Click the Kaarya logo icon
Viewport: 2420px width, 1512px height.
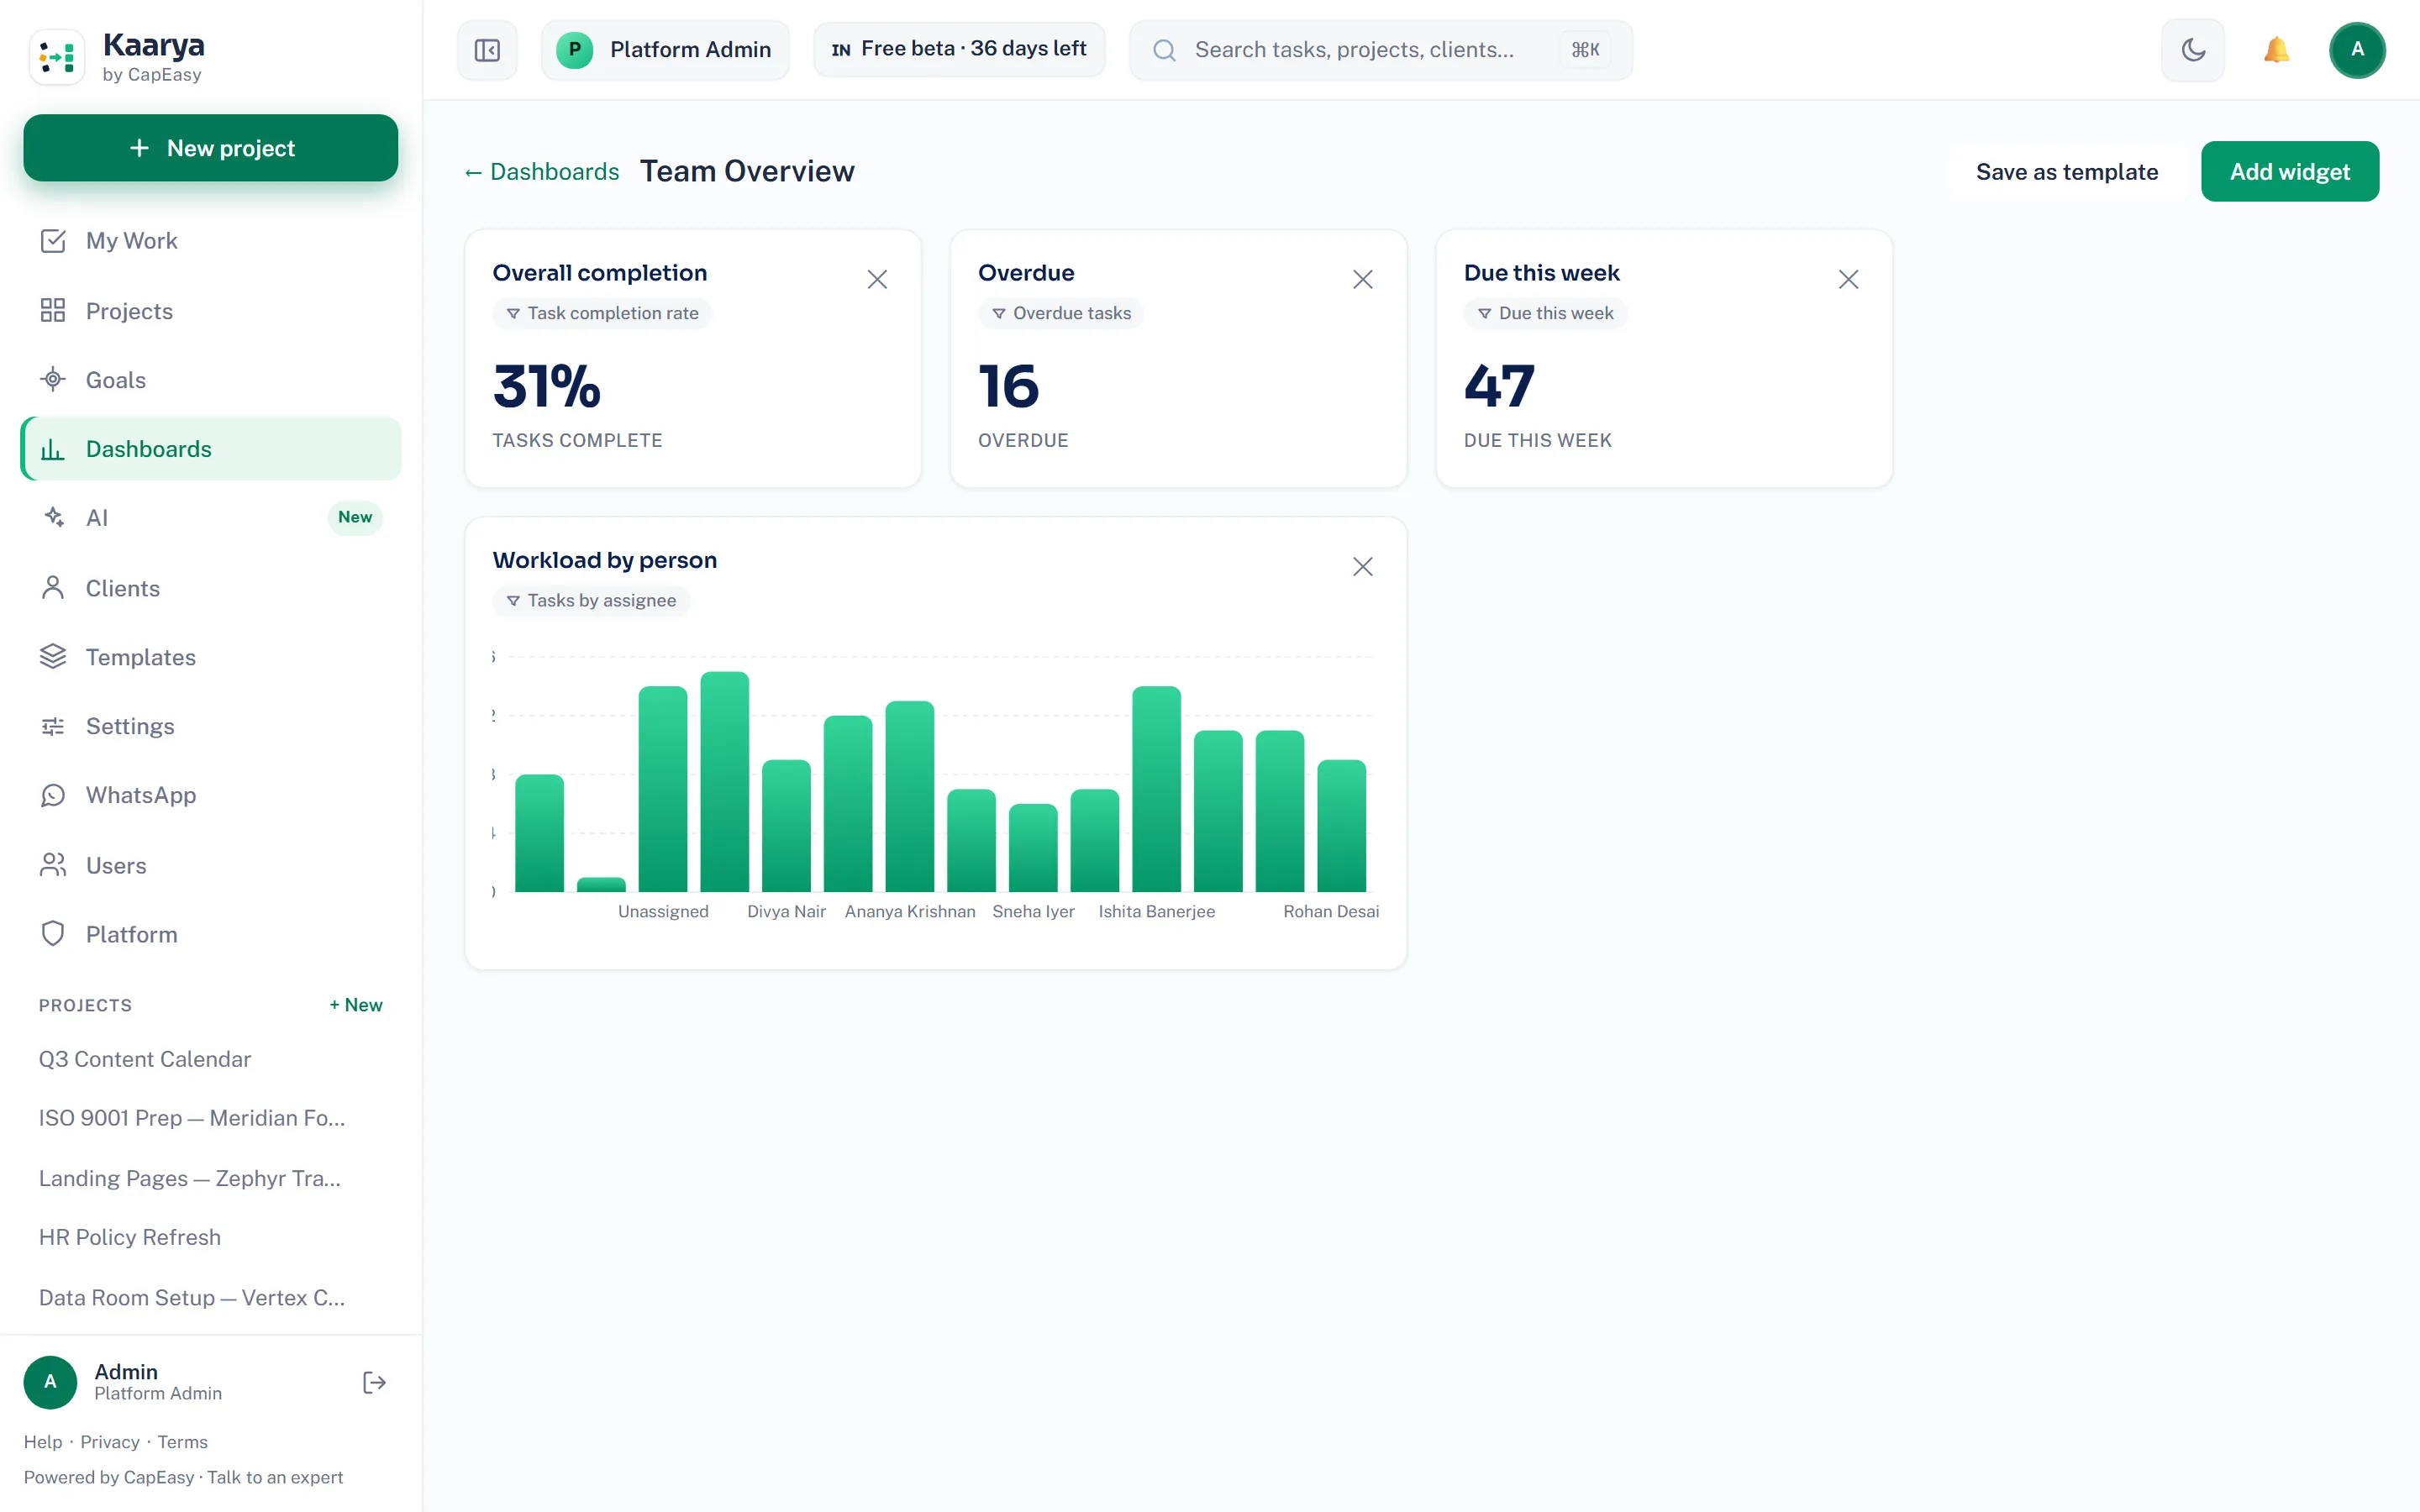point(57,56)
